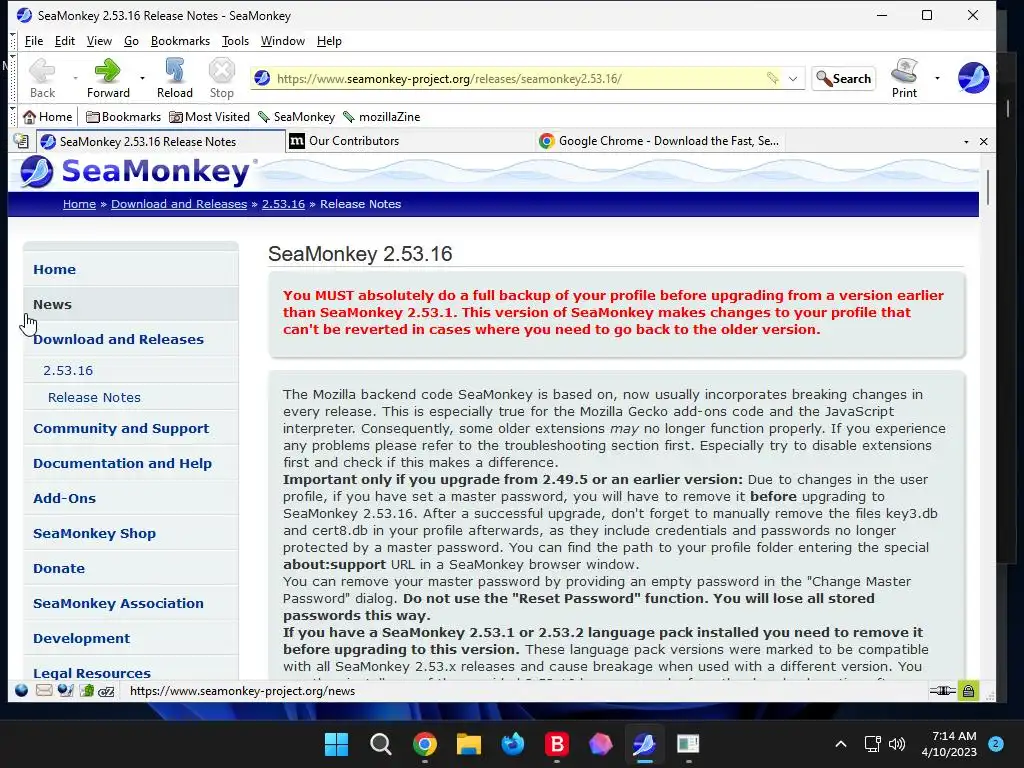Open the Go menu
The image size is (1024, 768).
[x=131, y=41]
